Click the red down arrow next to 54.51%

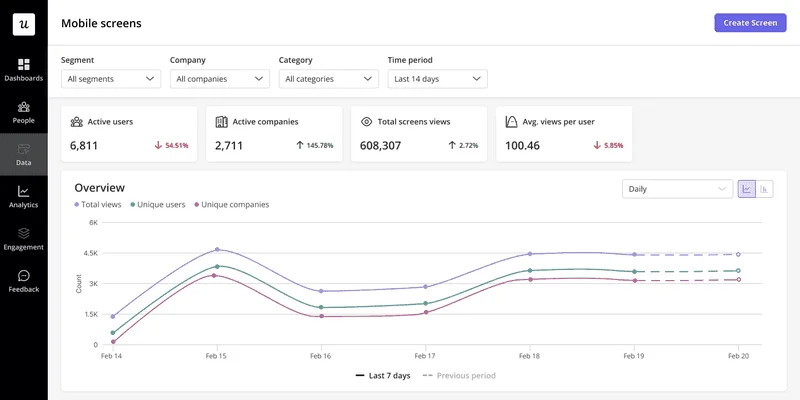pyautogui.click(x=158, y=145)
